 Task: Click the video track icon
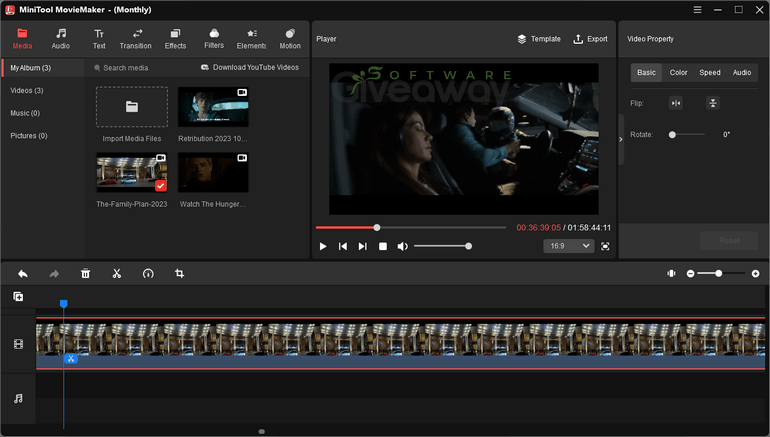(18, 344)
